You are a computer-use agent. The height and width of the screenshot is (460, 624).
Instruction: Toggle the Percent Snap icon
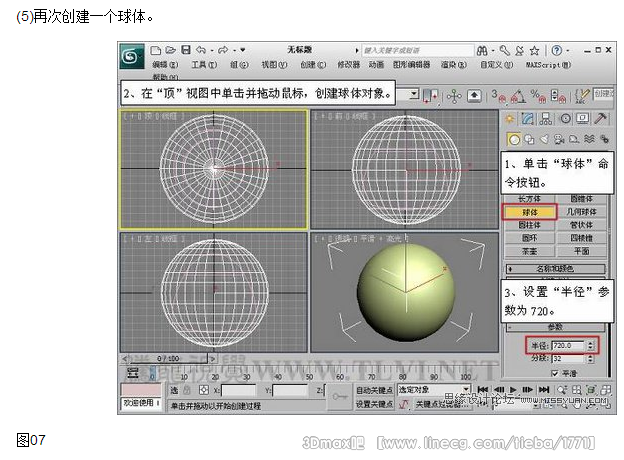point(539,96)
